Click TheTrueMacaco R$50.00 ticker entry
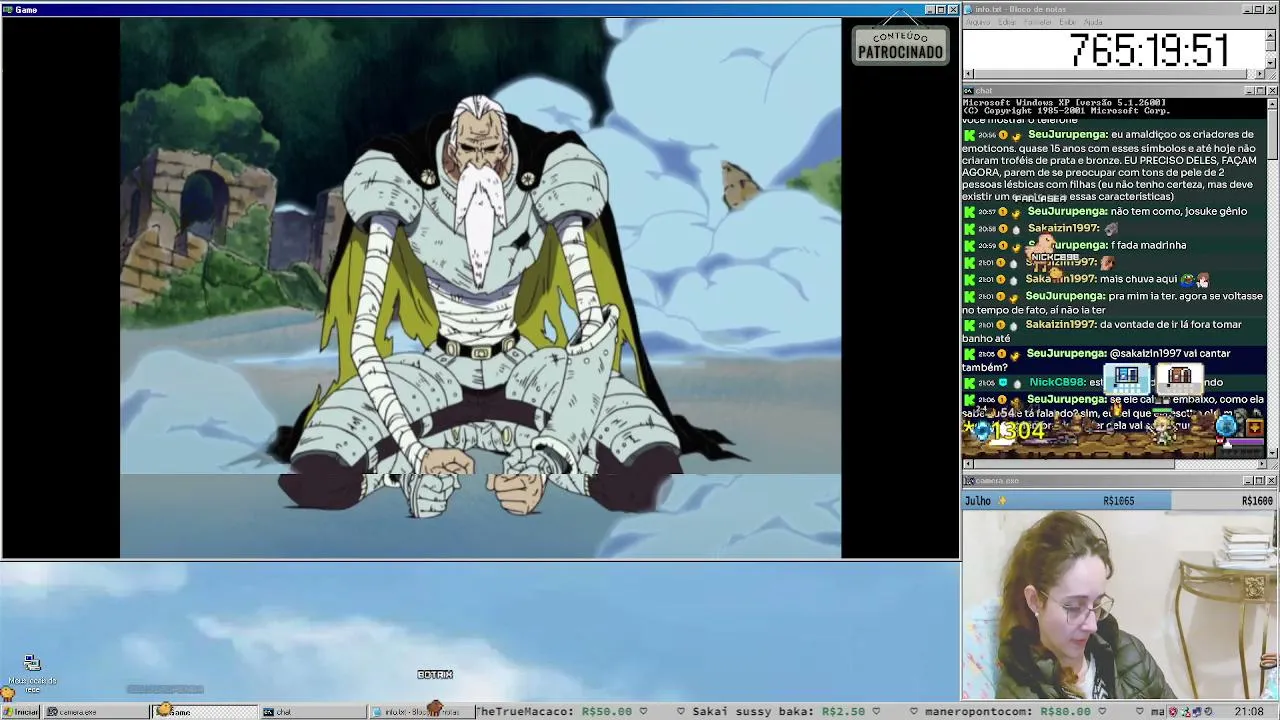 click(x=554, y=712)
